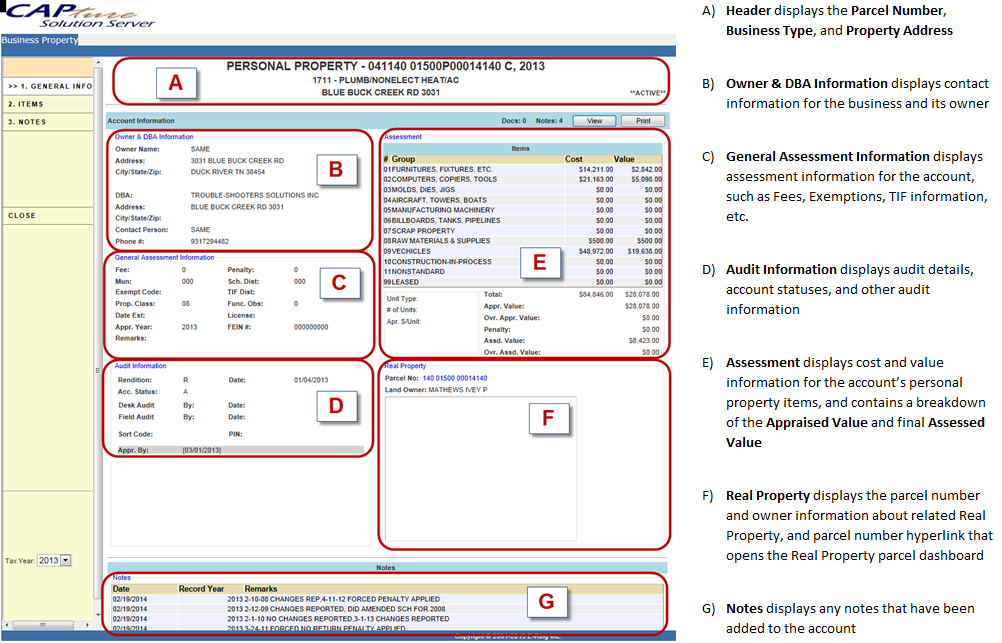Viewport: 1002px width, 643px height.
Task: Select the 02 COMPUTERS, COPIERS, TOOLS row
Action: pos(522,180)
